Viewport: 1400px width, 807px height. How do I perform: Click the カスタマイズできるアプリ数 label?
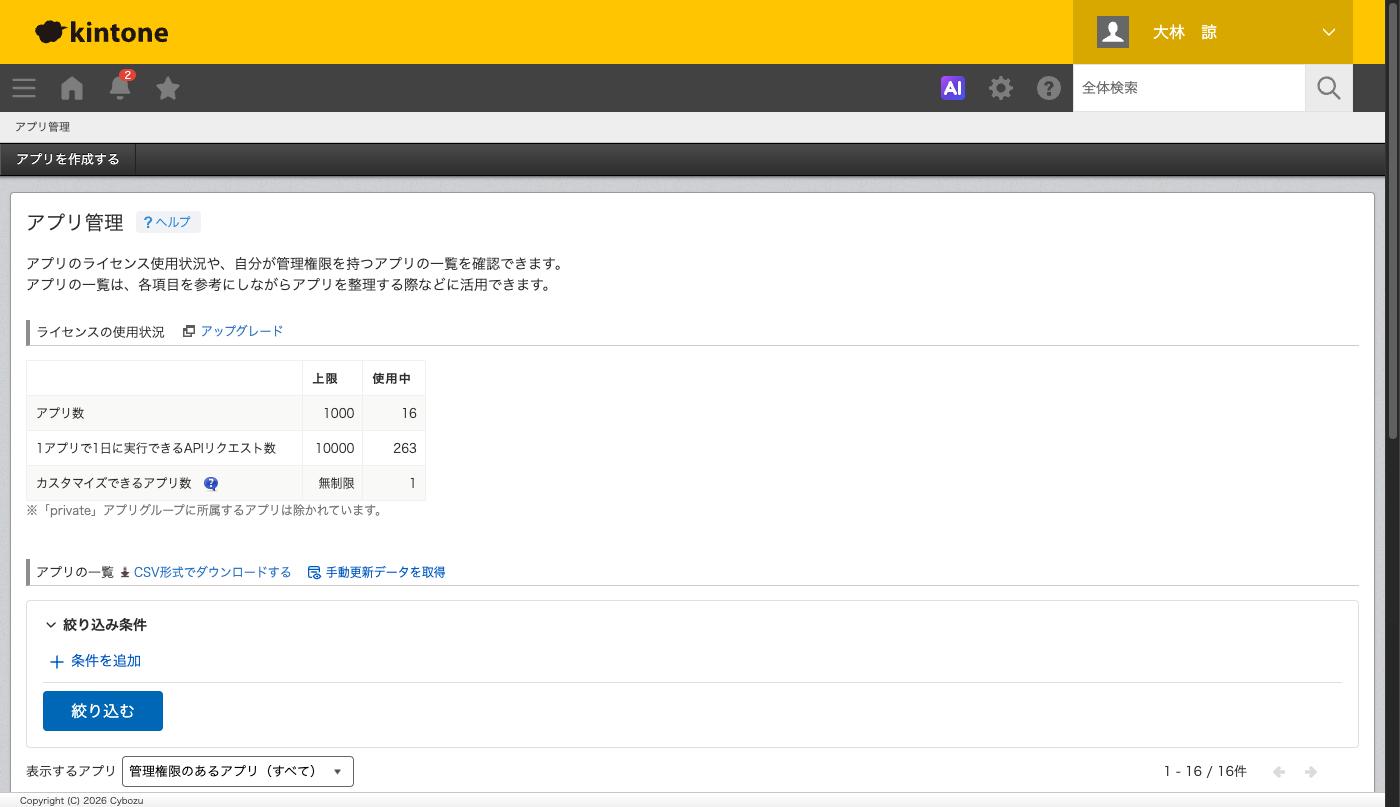[x=113, y=483]
